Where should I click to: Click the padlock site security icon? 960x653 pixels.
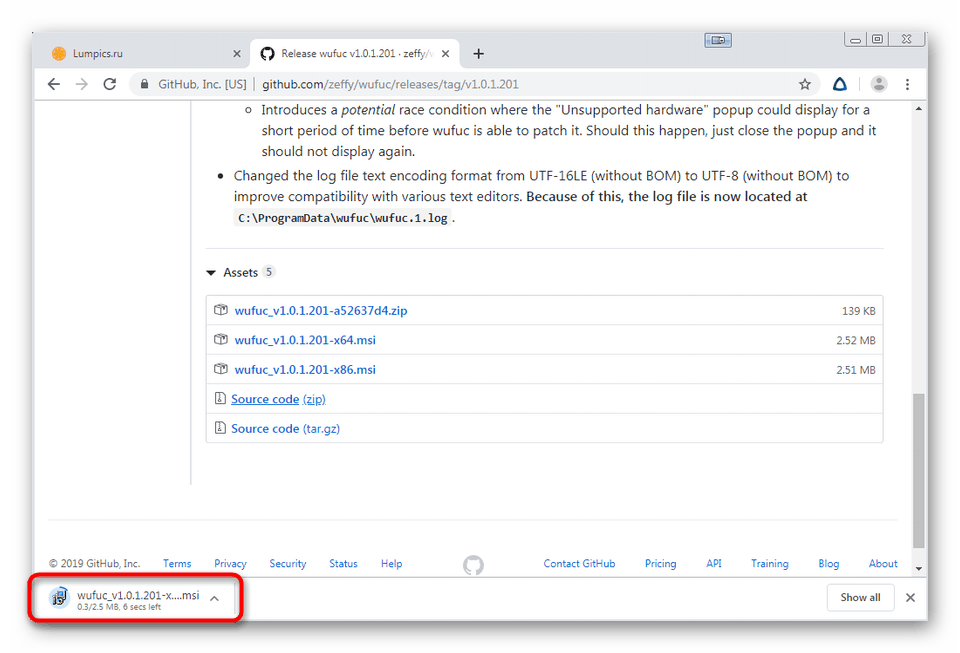pos(144,84)
